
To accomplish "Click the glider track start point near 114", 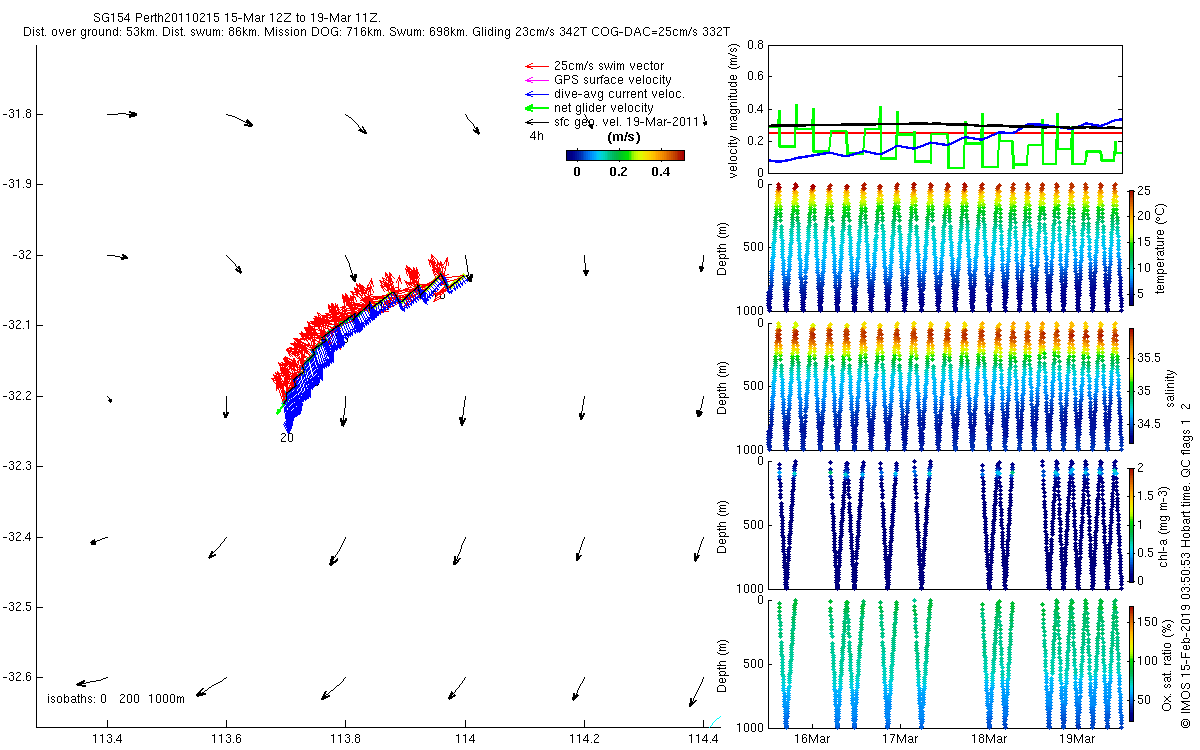I will point(469,277).
